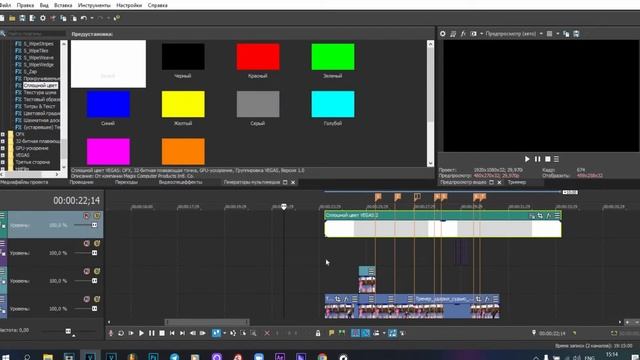Open the Undo history dropdown arrow
640x360 pixels.
92,18
